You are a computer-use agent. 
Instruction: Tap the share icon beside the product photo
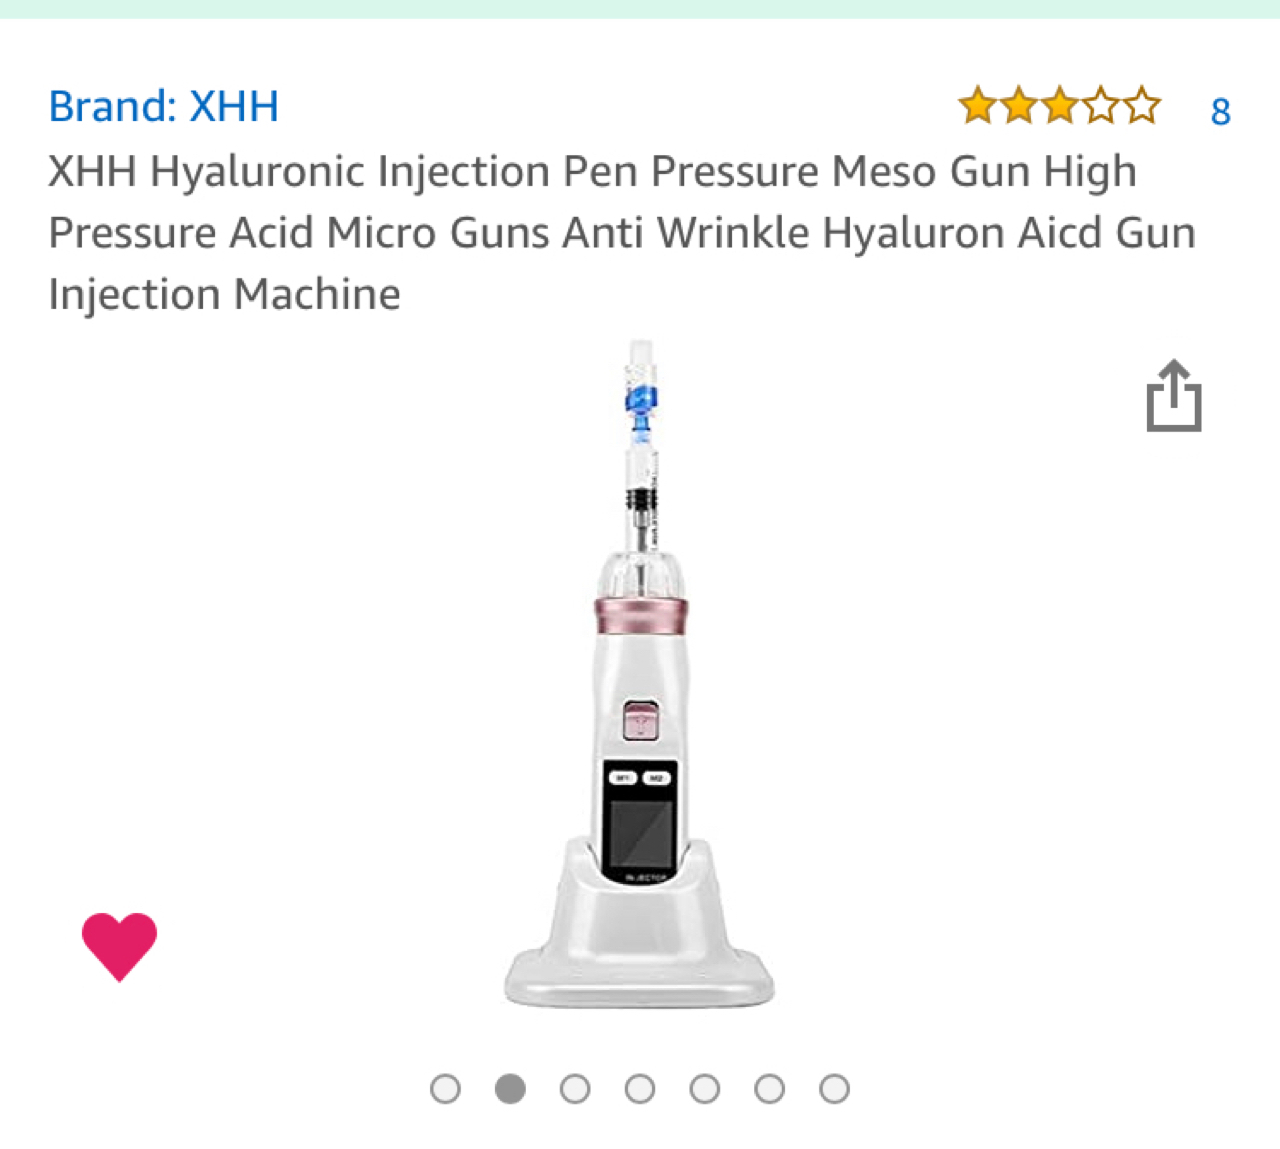[1174, 396]
